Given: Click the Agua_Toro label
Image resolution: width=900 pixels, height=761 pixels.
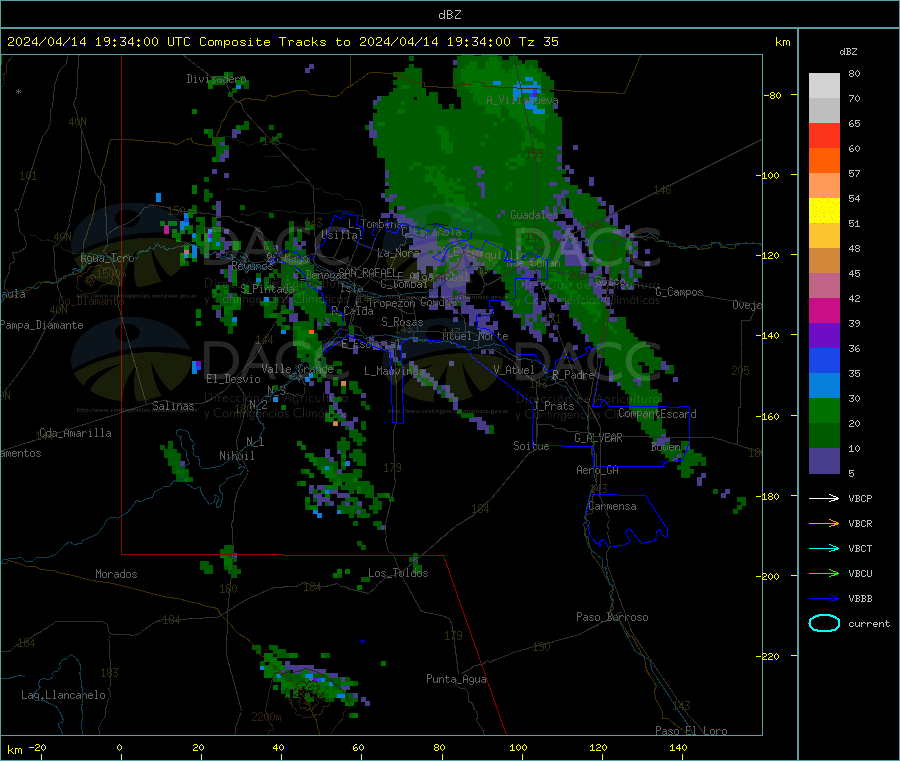Looking at the screenshot, I should [x=107, y=258].
